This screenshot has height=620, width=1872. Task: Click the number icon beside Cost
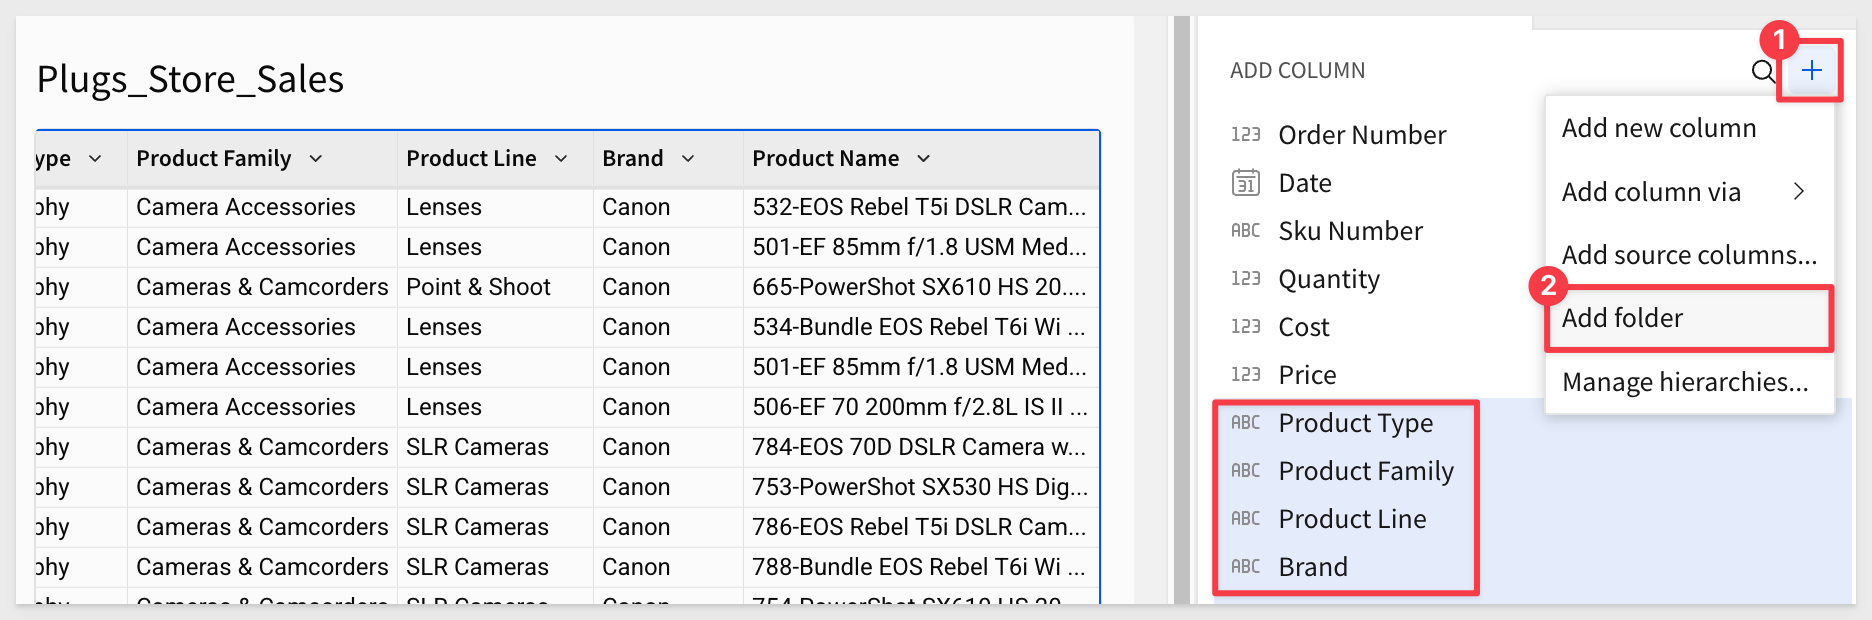1246,327
